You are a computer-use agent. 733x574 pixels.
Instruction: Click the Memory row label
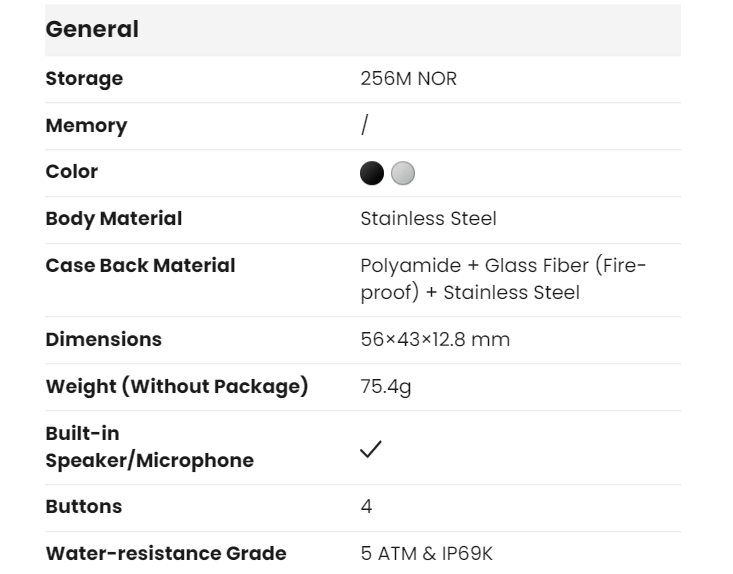86,126
